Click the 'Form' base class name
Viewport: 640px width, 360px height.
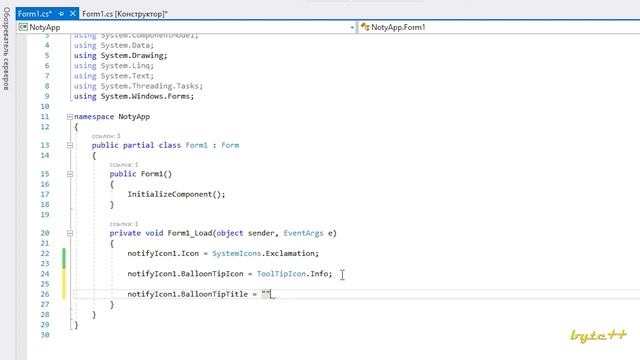click(x=230, y=145)
